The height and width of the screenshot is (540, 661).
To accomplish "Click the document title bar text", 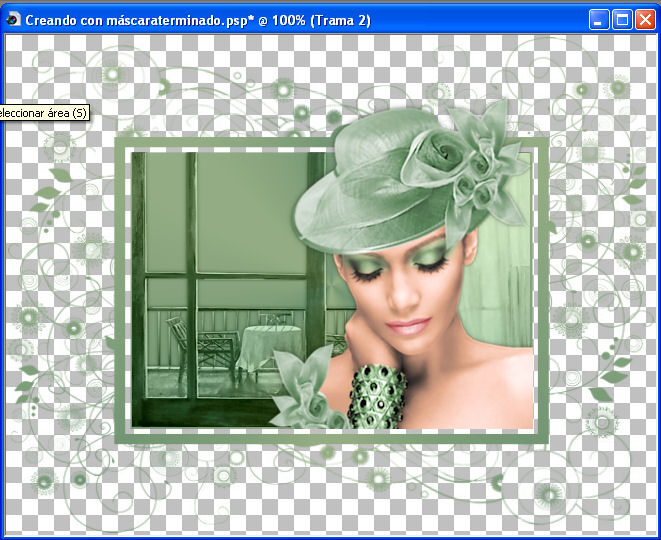I will coord(198,20).
